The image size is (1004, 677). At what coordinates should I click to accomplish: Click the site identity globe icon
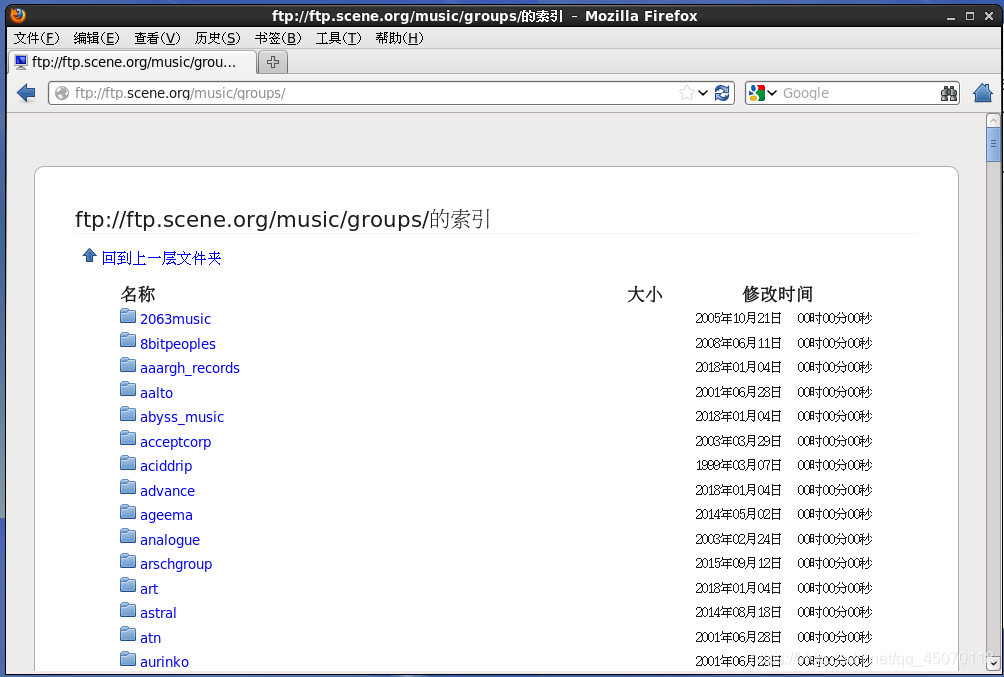[x=62, y=93]
